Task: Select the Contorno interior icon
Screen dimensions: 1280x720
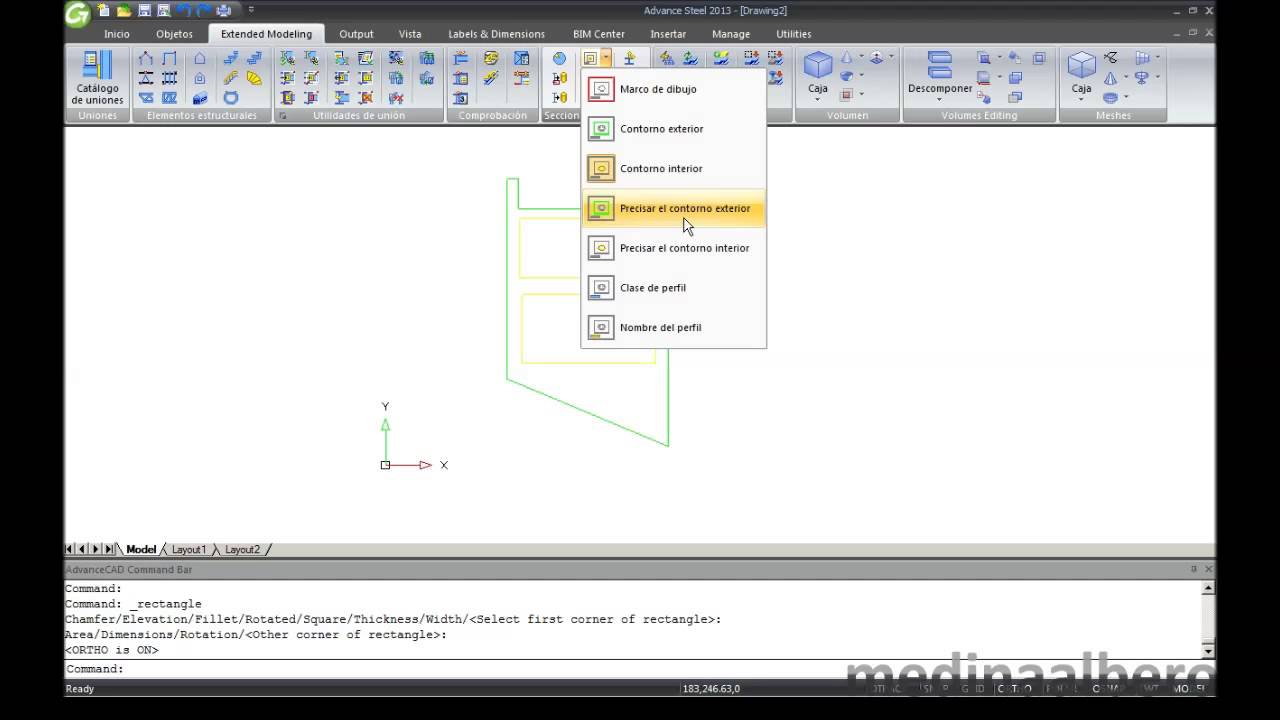Action: point(600,168)
